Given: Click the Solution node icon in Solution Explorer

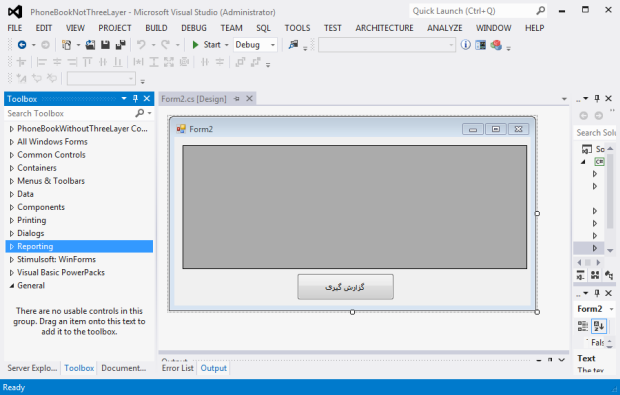Looking at the screenshot, I should [x=587, y=149].
